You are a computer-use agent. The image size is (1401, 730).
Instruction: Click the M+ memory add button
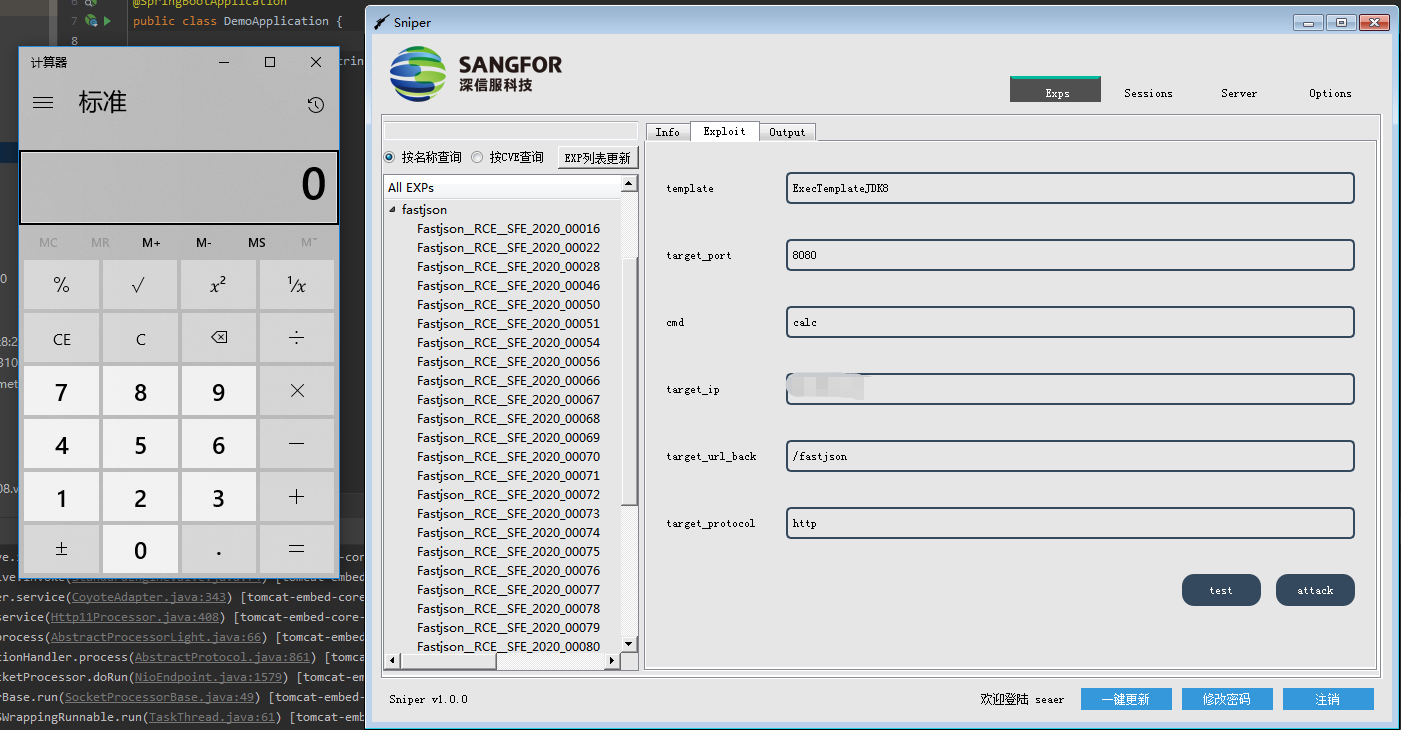point(152,243)
